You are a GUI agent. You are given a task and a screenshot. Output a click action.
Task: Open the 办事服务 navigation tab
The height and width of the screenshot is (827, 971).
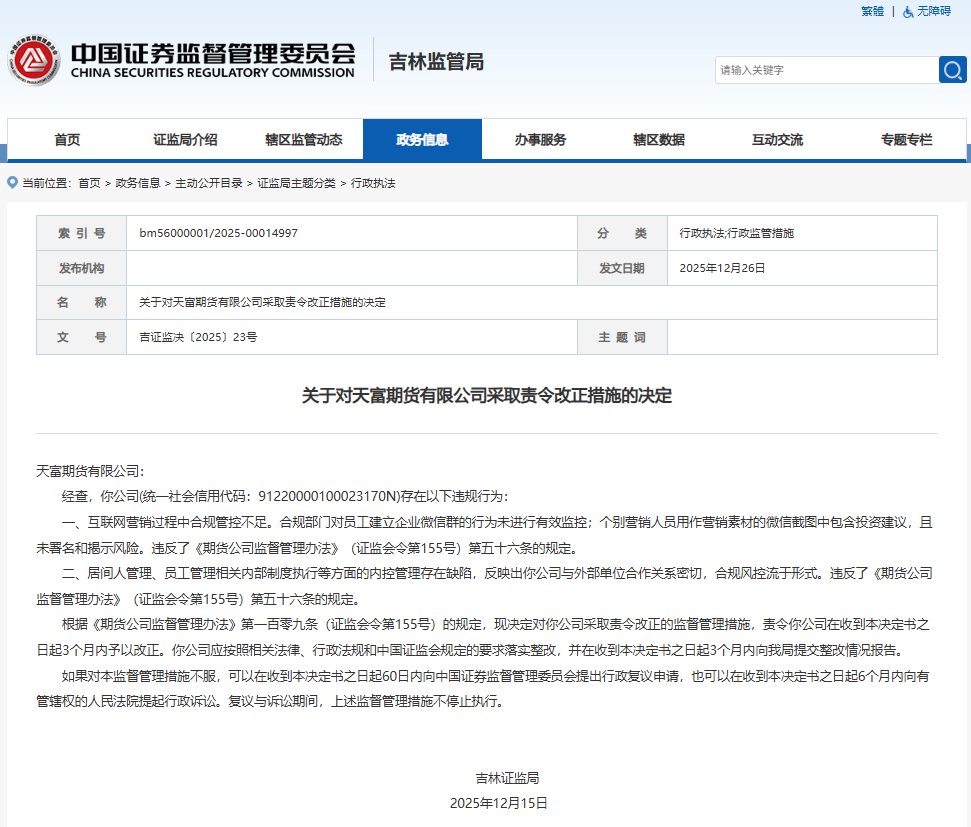540,140
